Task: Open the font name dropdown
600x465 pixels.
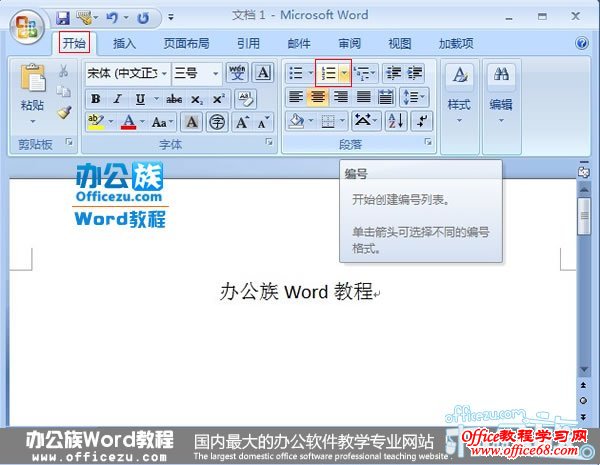Action: (x=165, y=73)
